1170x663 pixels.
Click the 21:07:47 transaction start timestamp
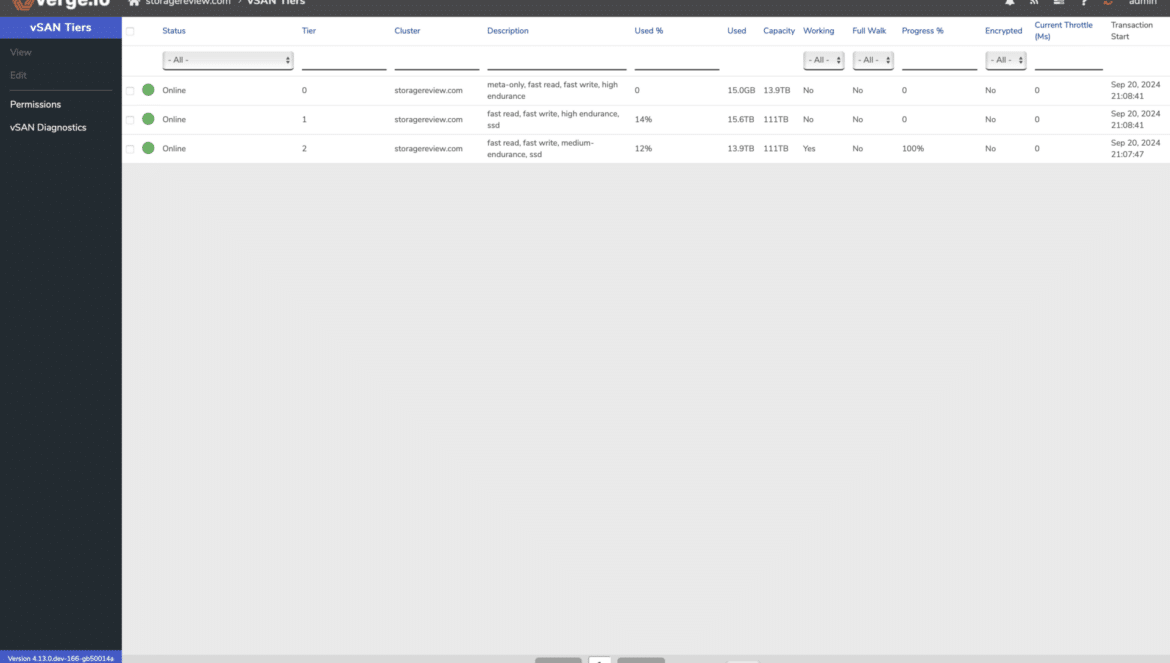pyautogui.click(x=1127, y=154)
